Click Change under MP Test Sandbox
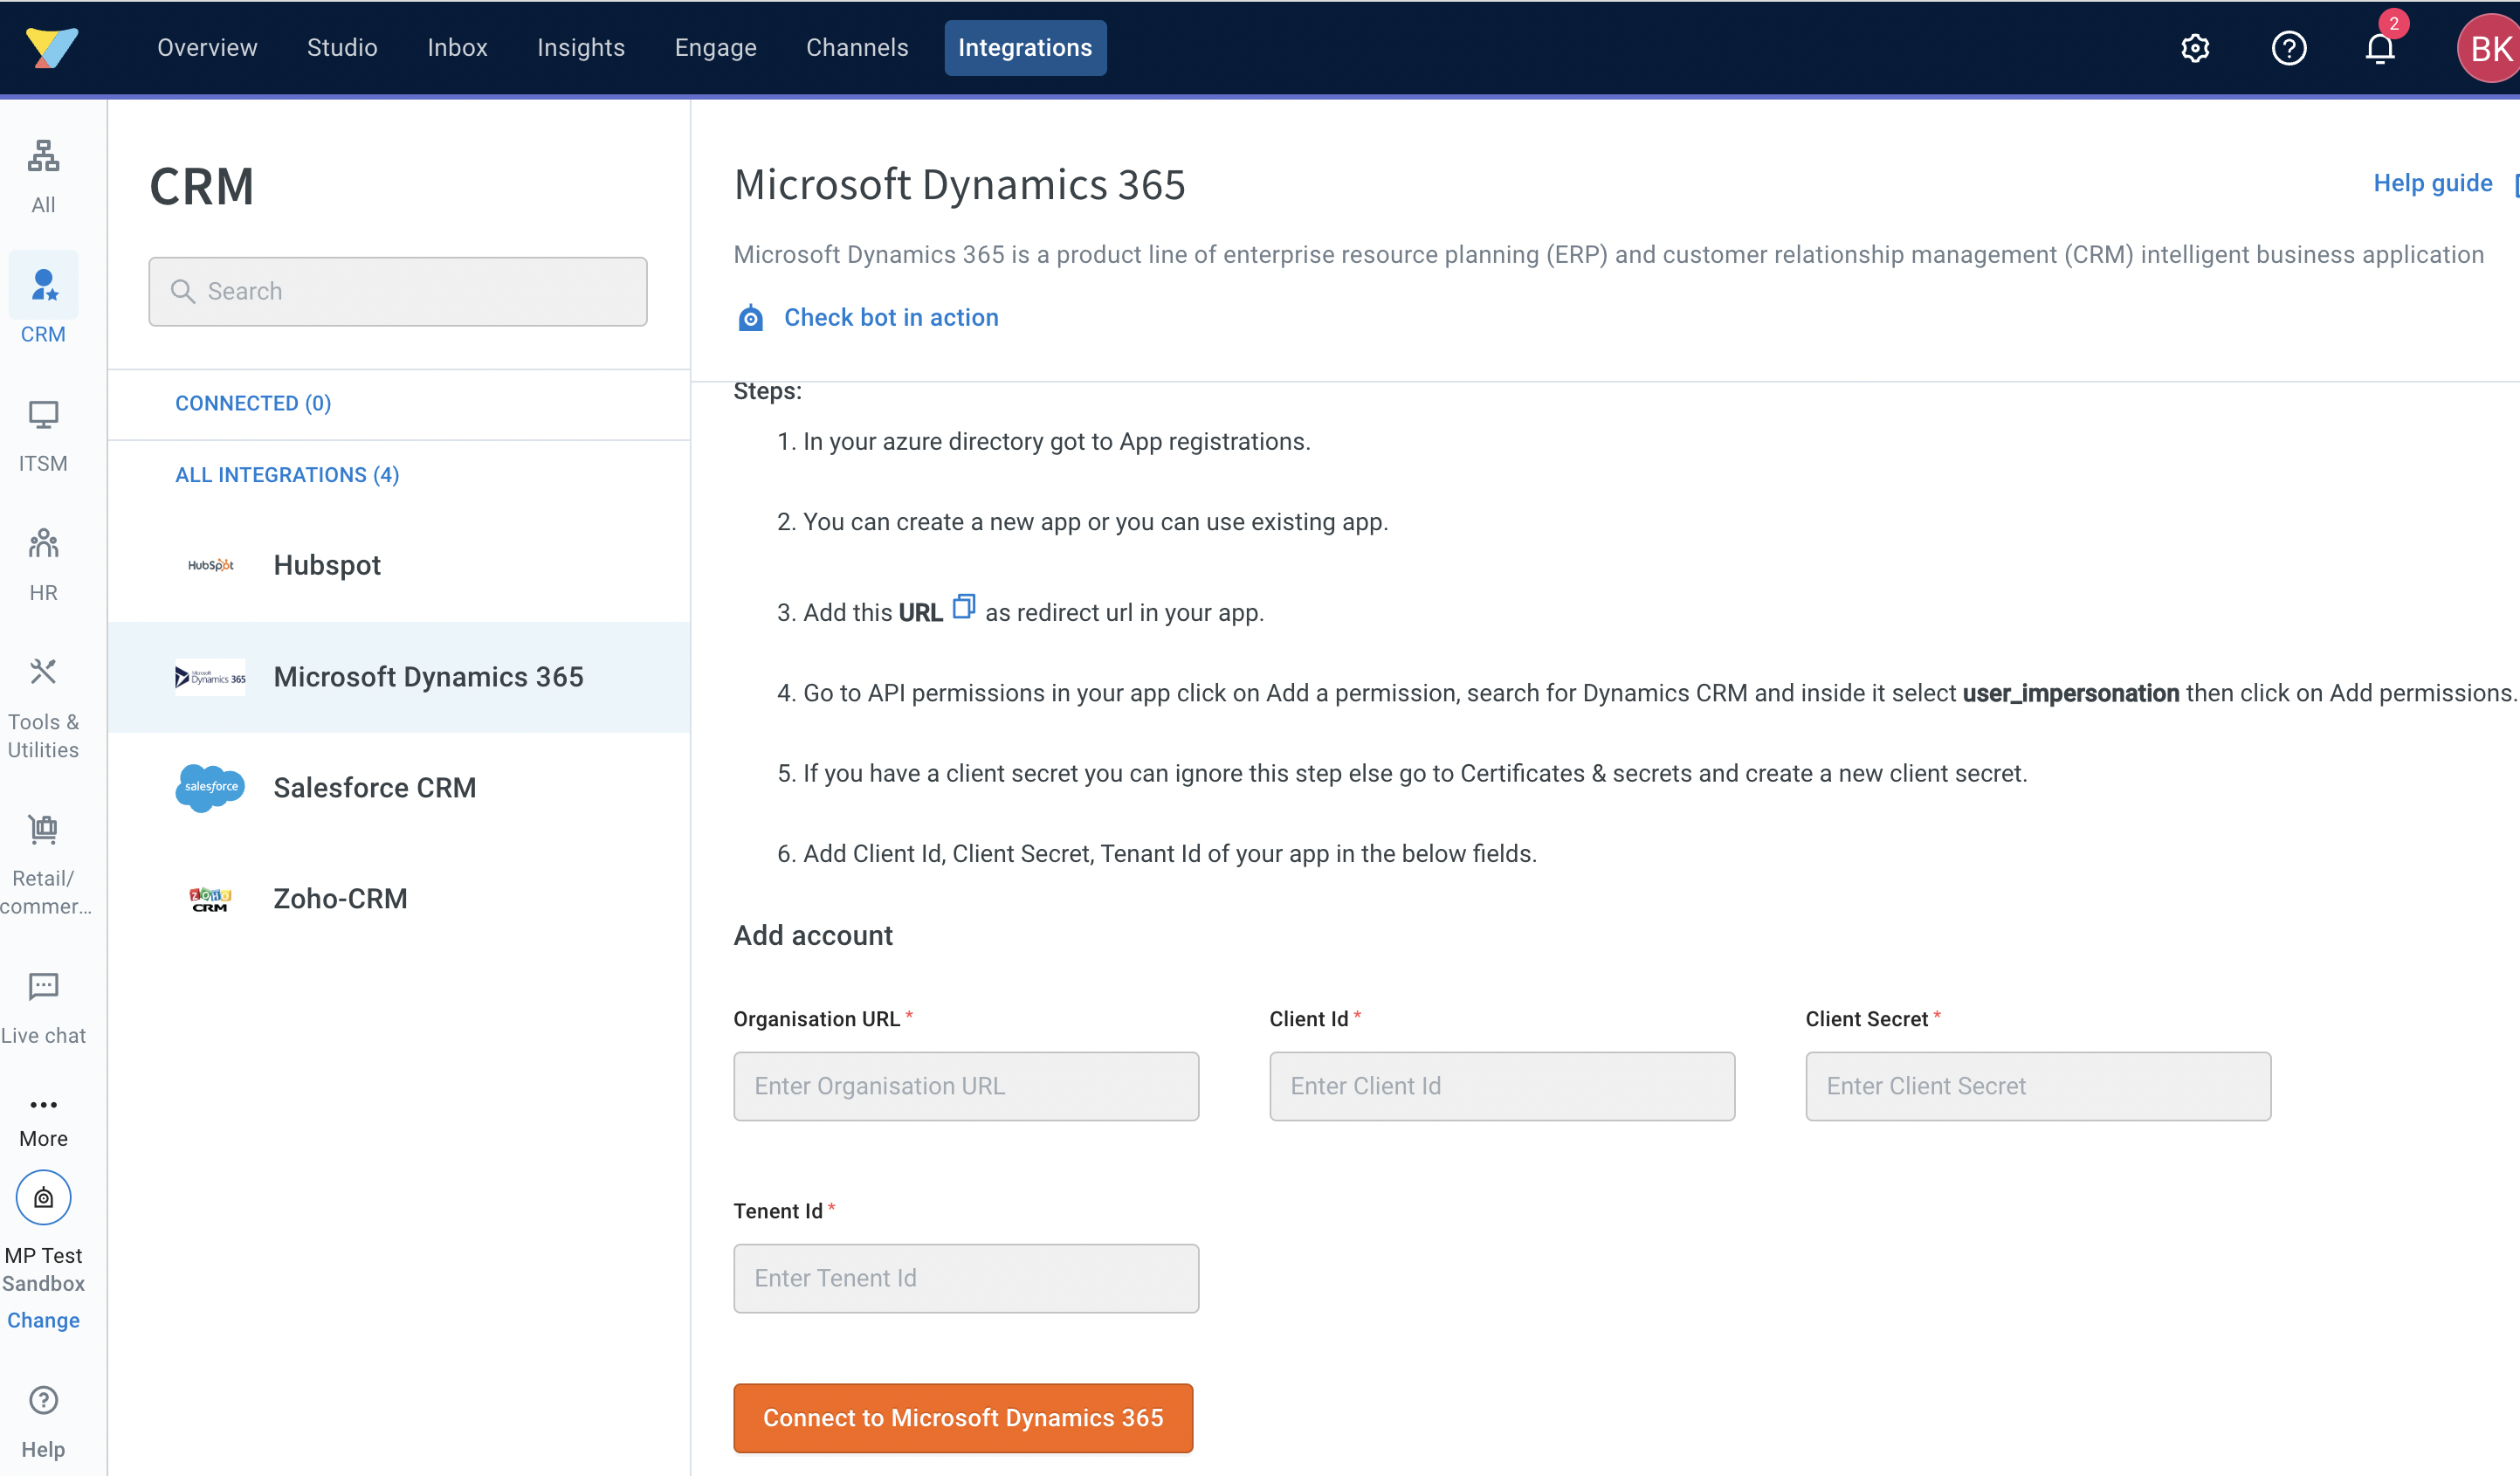 (43, 1320)
